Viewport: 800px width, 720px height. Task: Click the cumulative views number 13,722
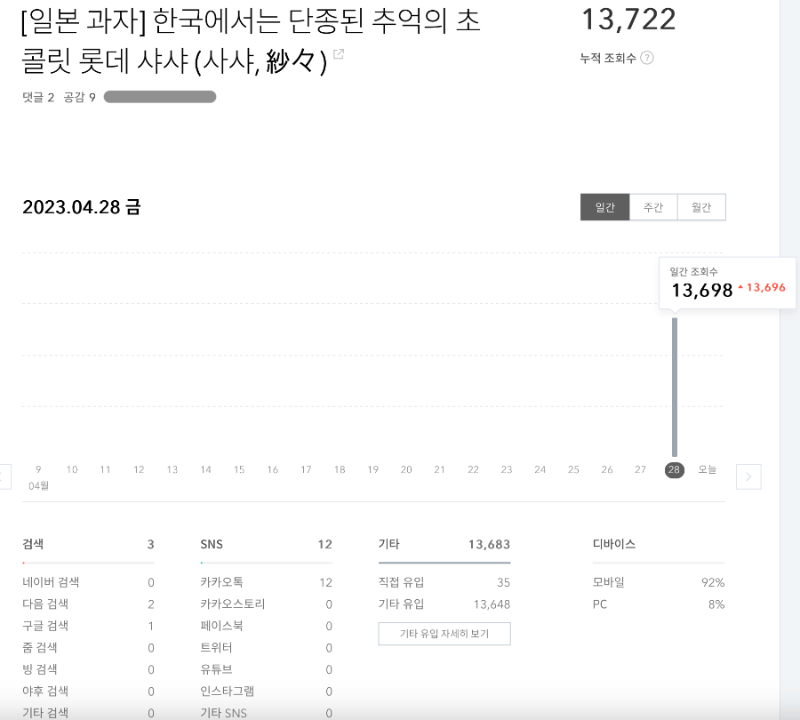click(629, 19)
